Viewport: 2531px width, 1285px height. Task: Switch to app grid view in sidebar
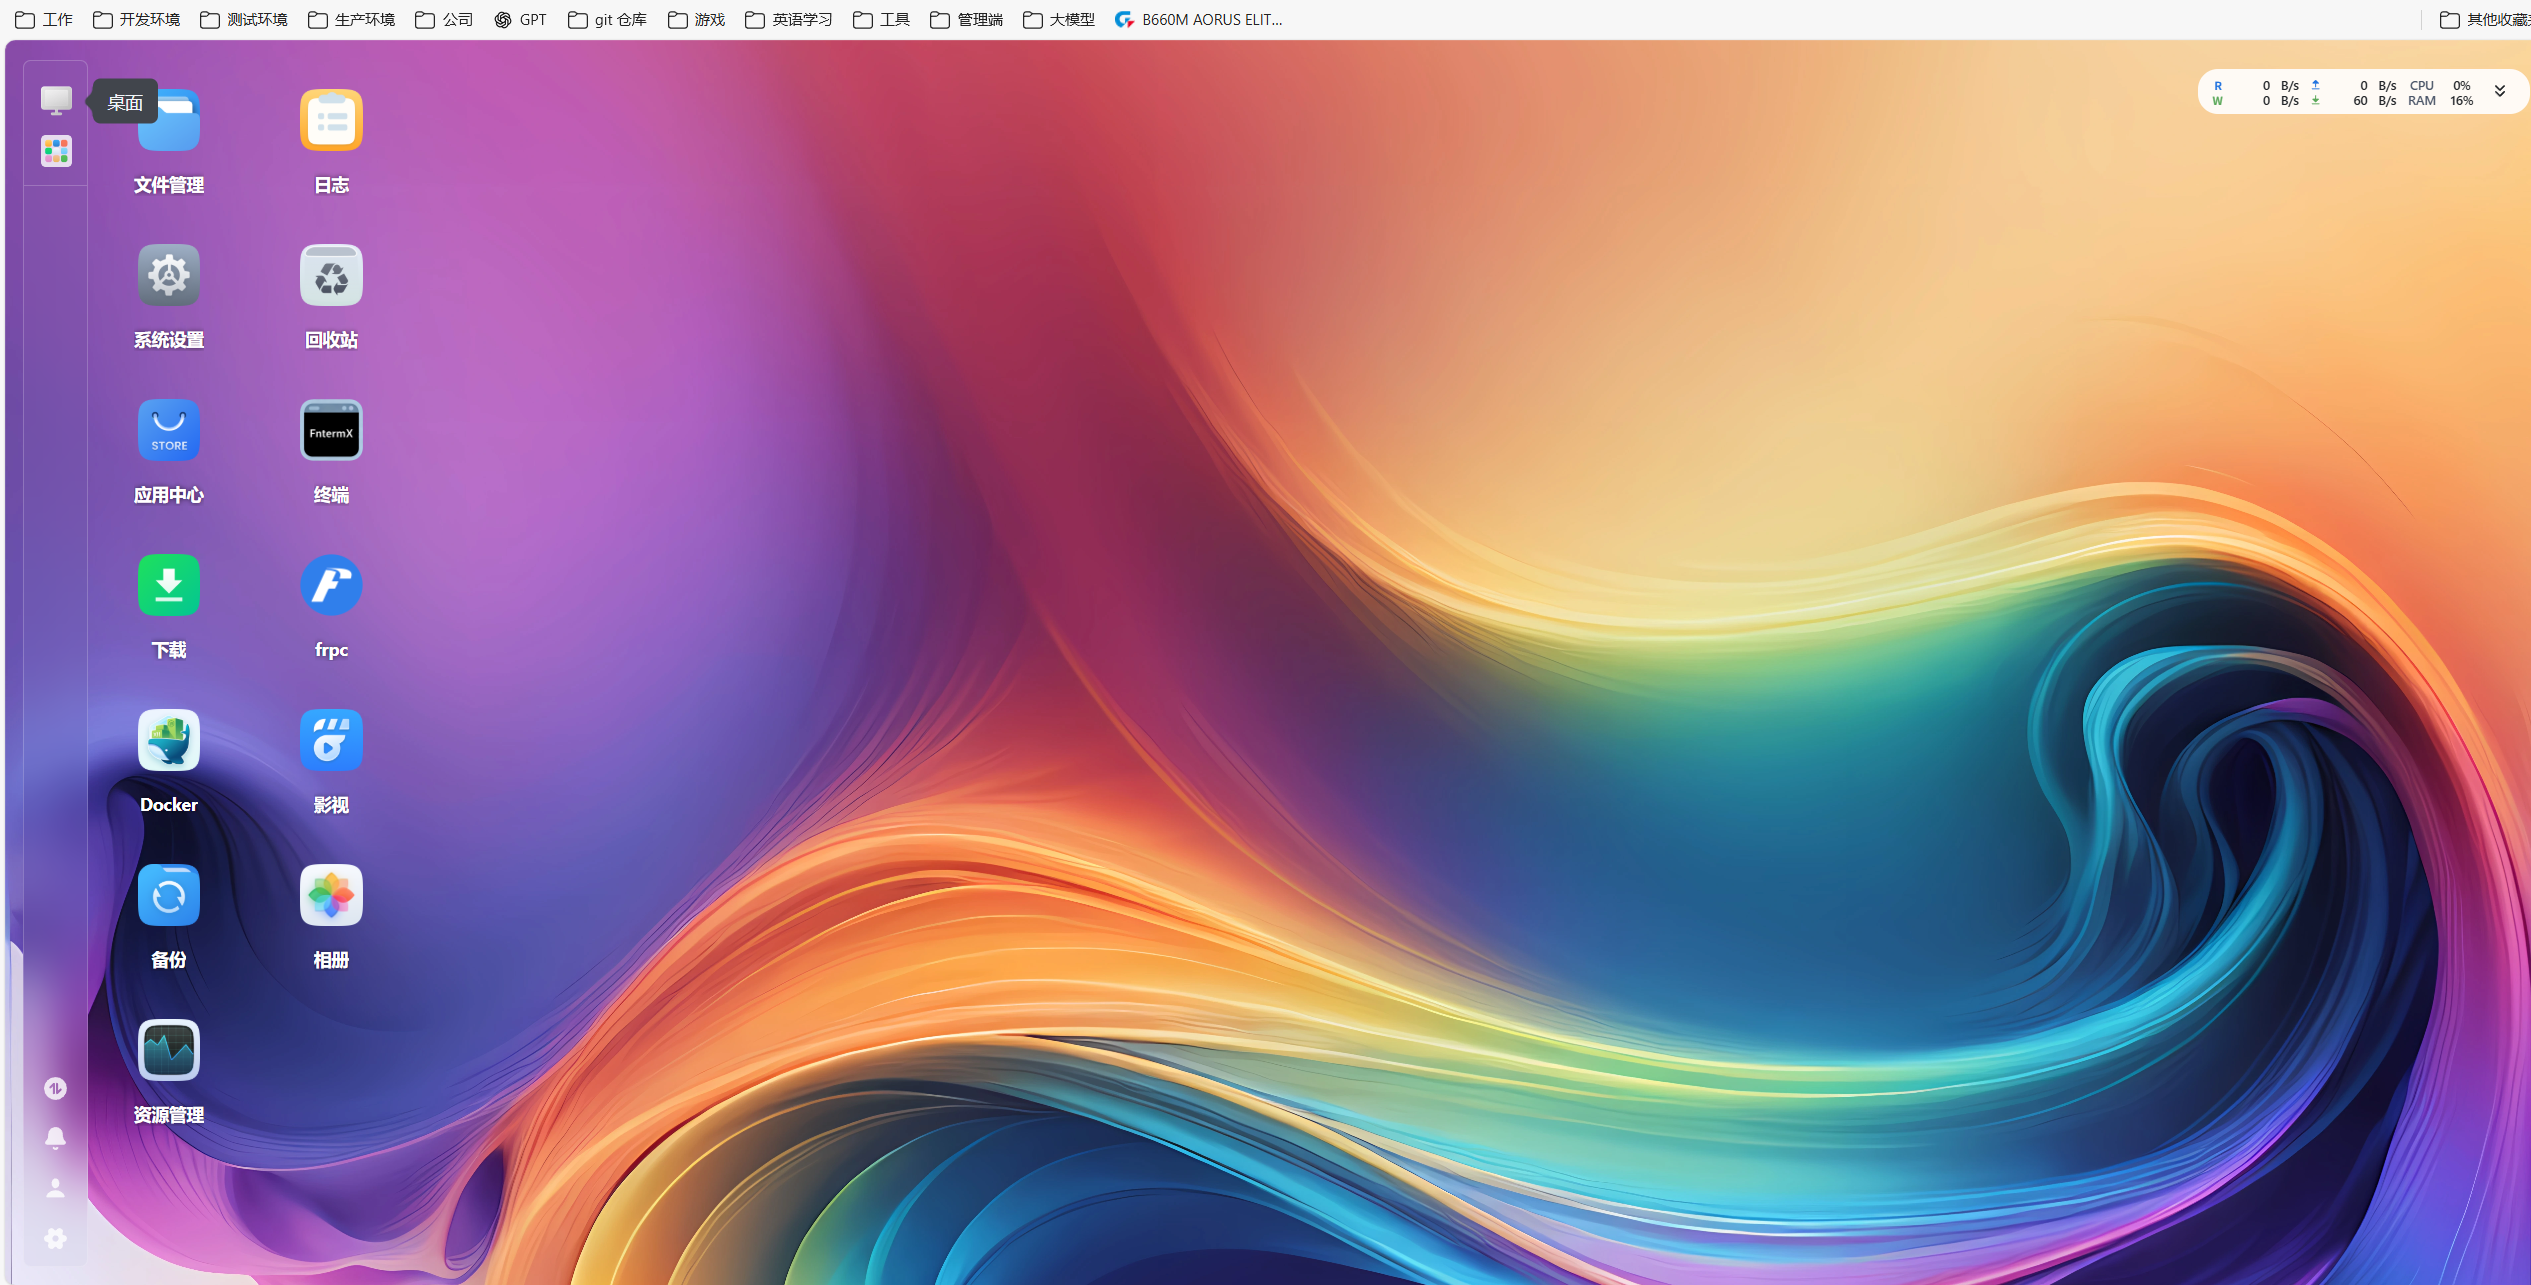tap(55, 151)
